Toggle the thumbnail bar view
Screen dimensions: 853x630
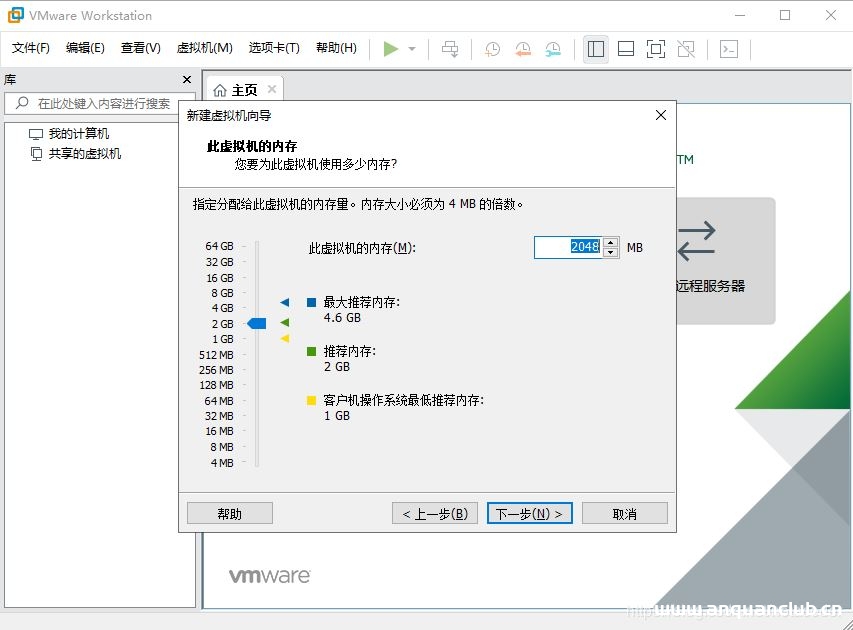627,48
